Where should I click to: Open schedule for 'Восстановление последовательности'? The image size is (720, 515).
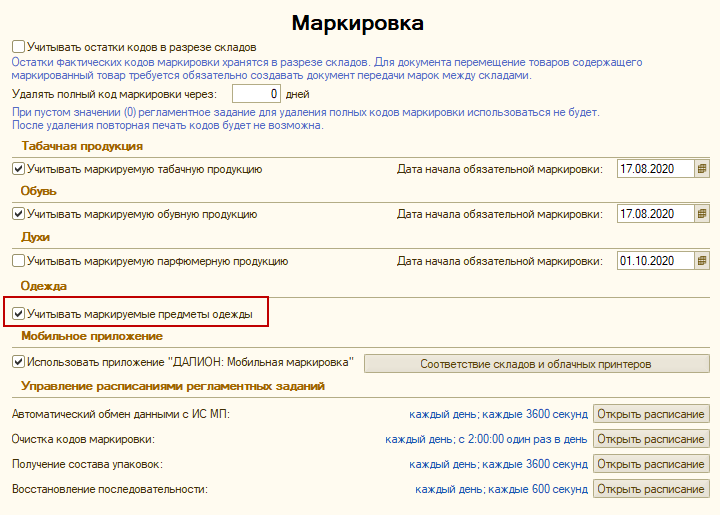pos(651,489)
